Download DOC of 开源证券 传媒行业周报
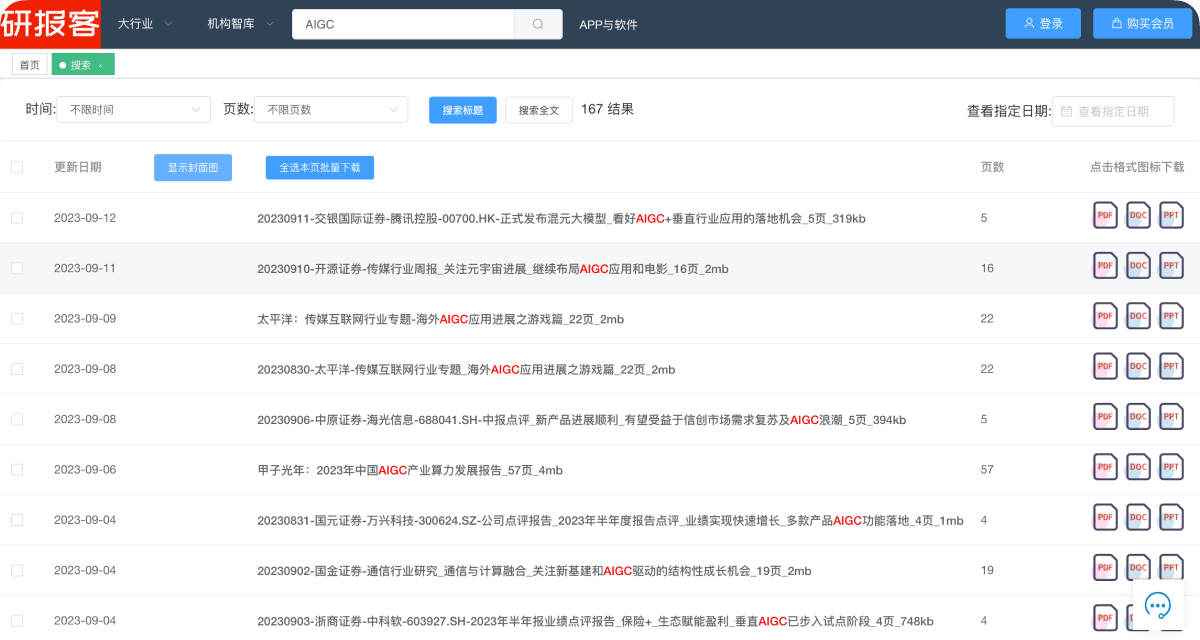The width and height of the screenshot is (1200, 640). 1138,265
